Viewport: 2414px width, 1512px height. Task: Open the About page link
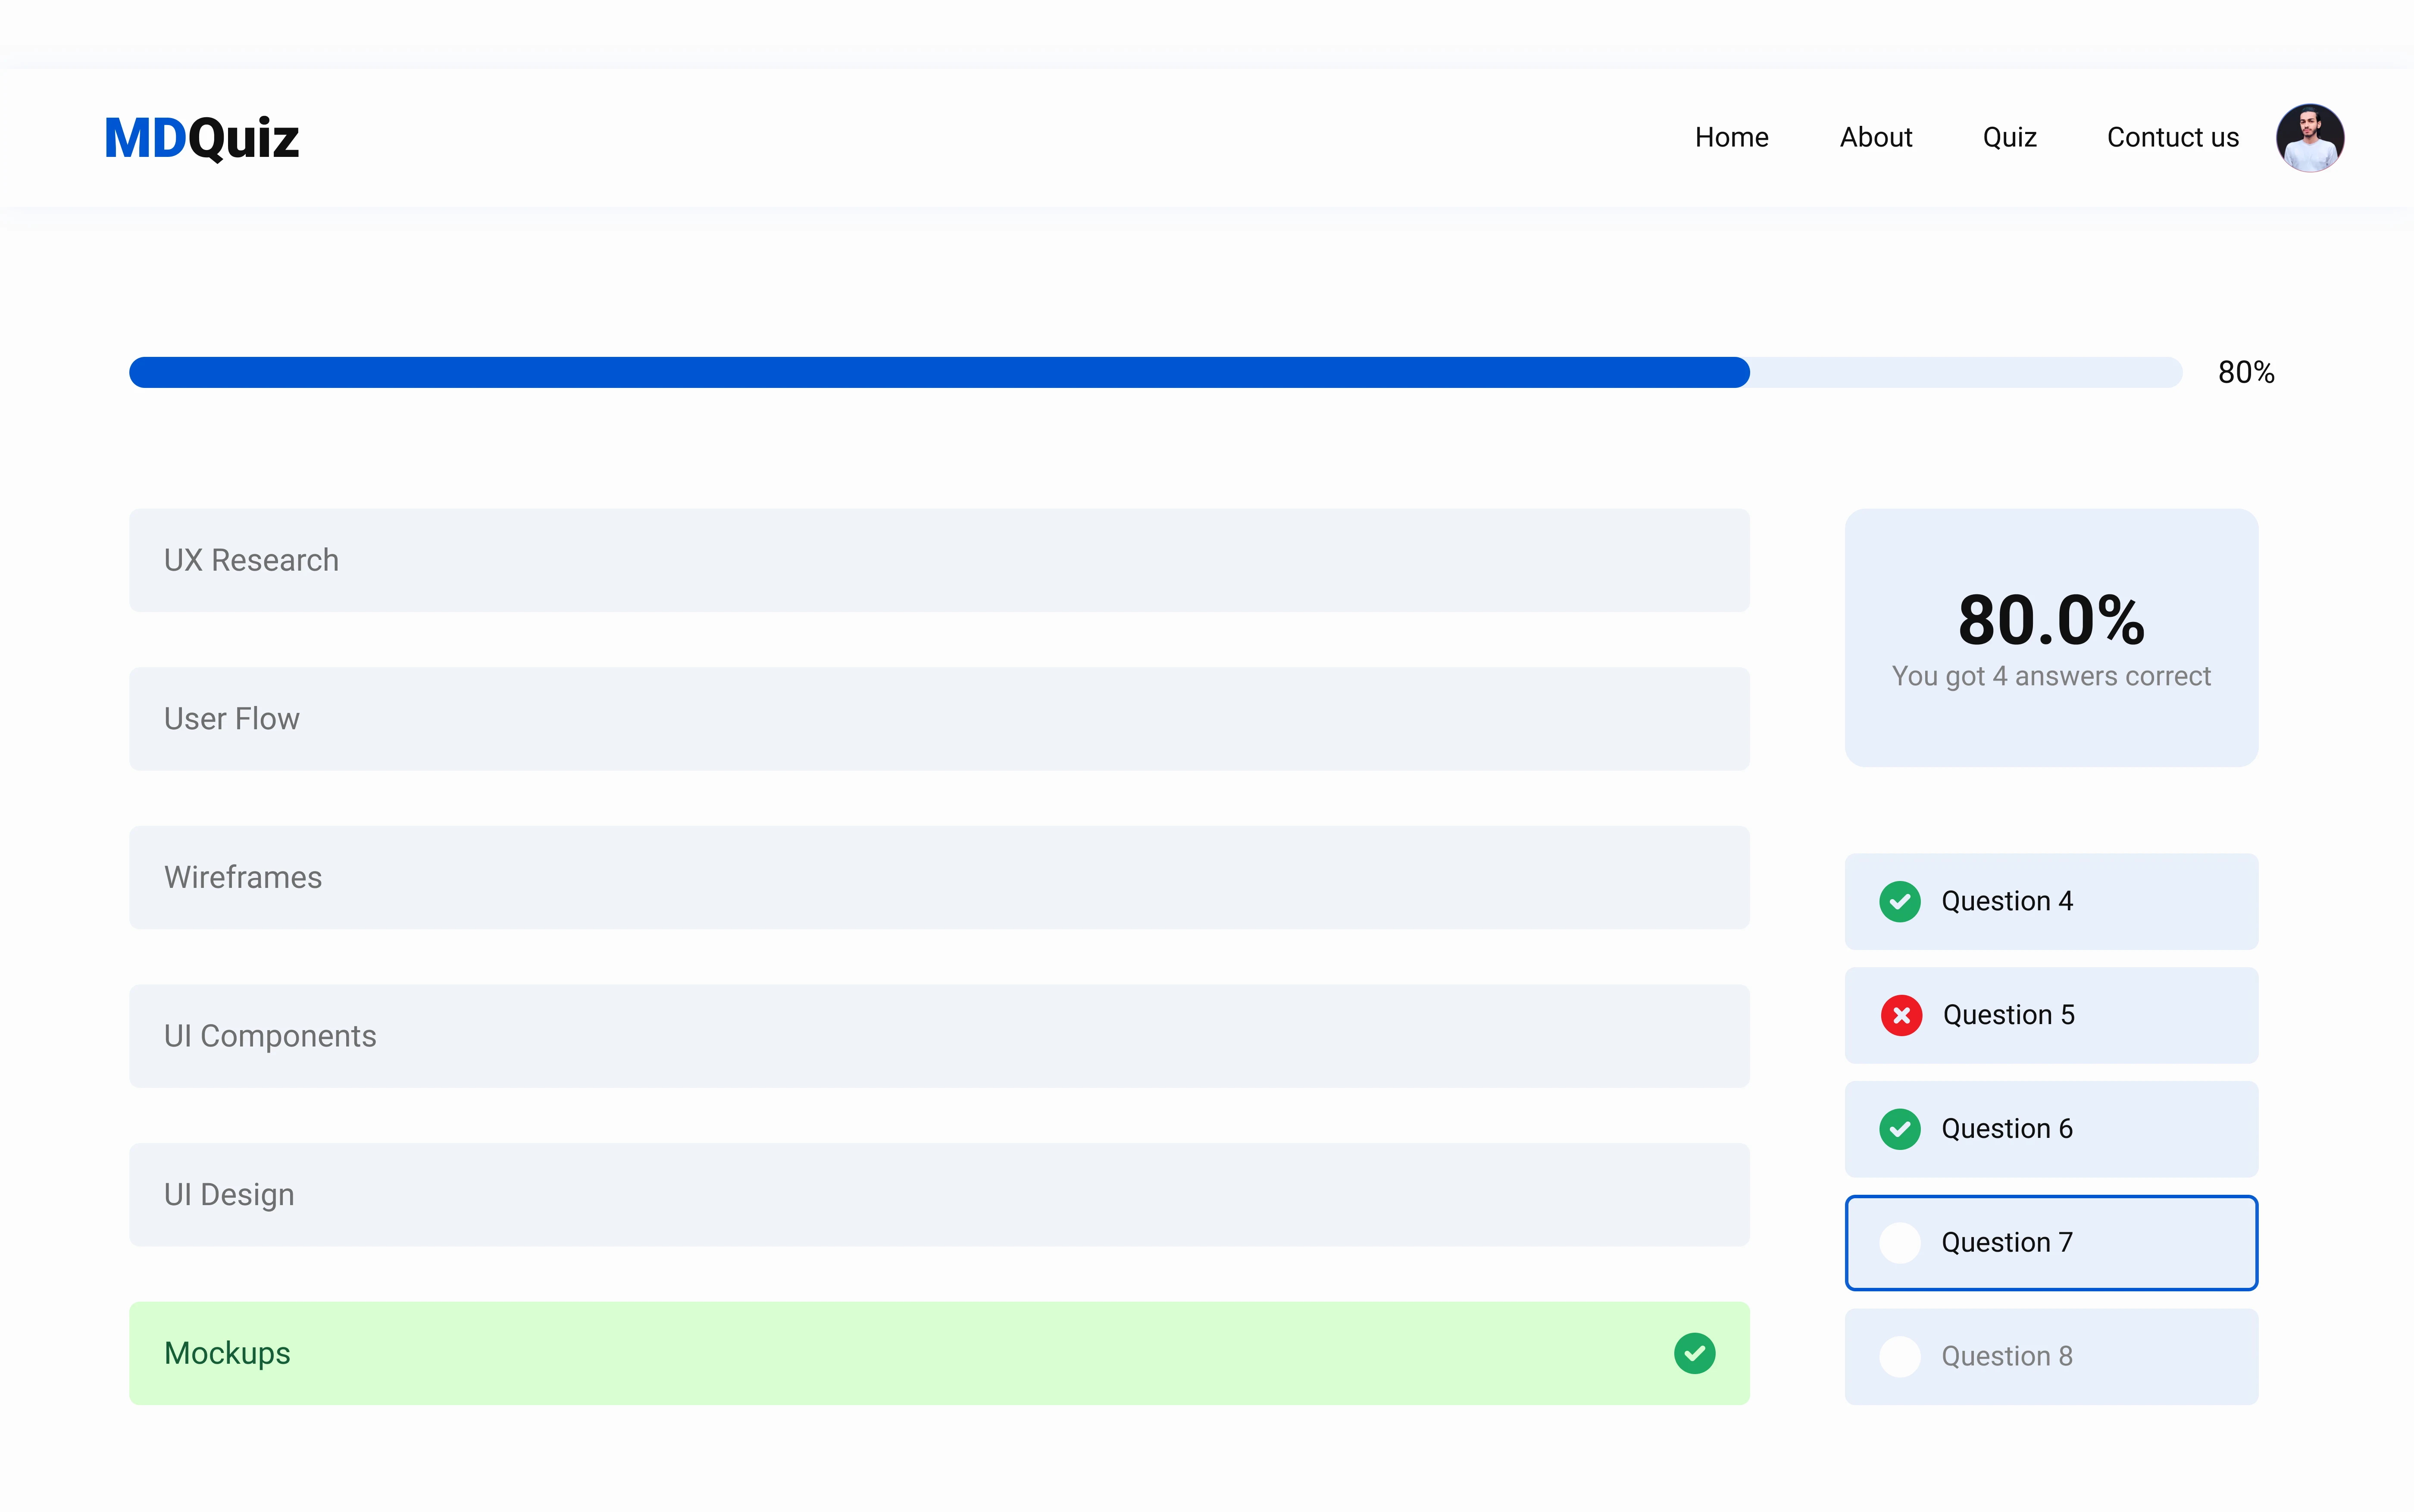(x=1875, y=138)
